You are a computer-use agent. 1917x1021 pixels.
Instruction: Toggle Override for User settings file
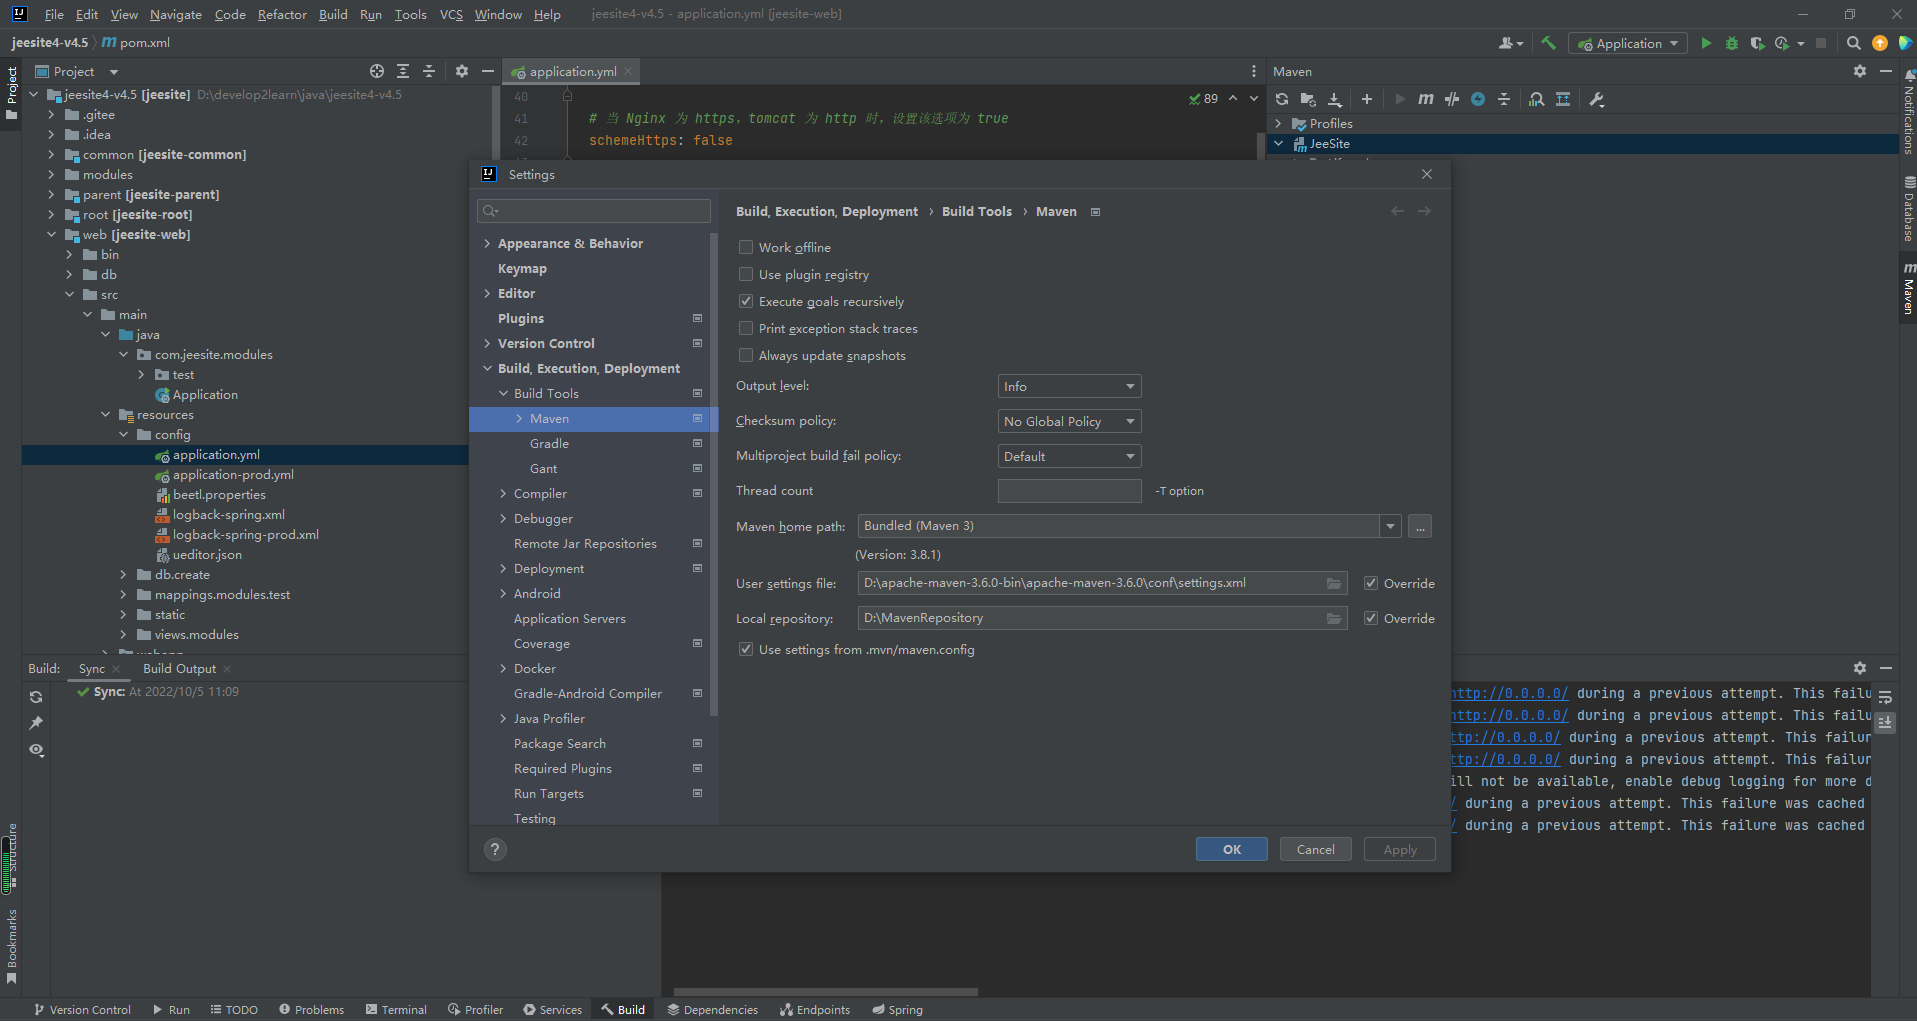(x=1371, y=583)
